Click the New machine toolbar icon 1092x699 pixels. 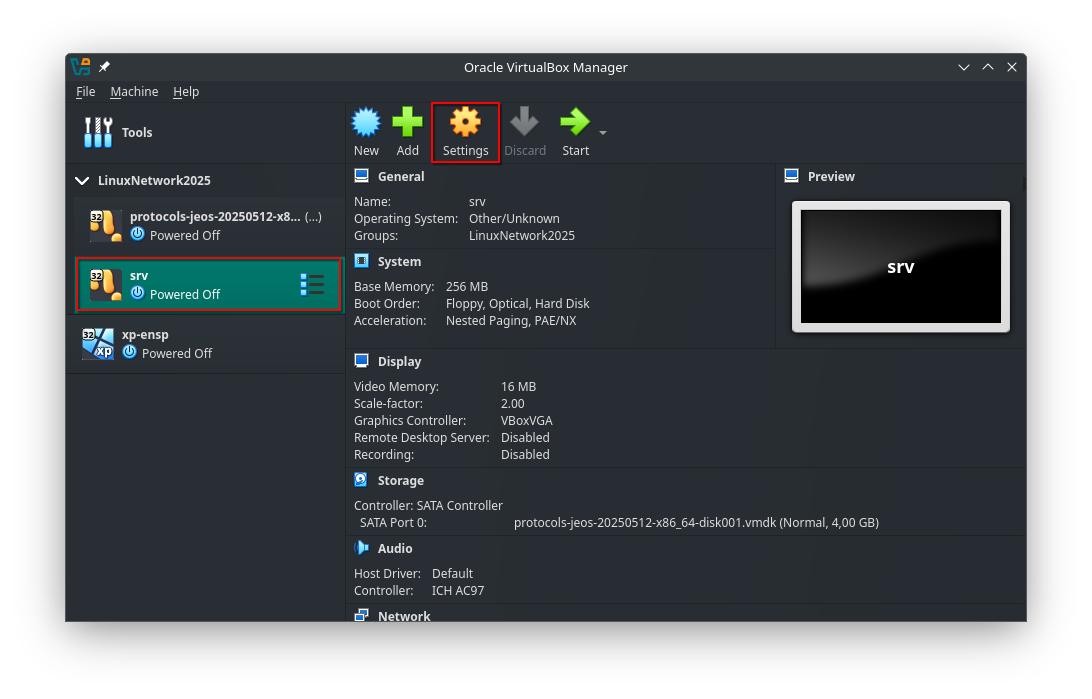(x=366, y=123)
